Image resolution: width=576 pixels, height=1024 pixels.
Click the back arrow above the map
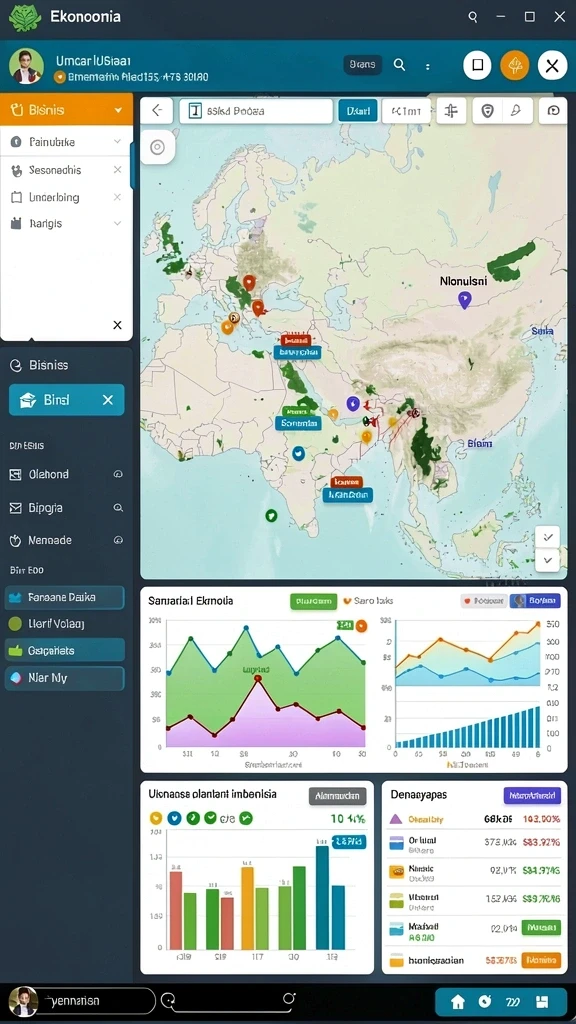pos(157,110)
